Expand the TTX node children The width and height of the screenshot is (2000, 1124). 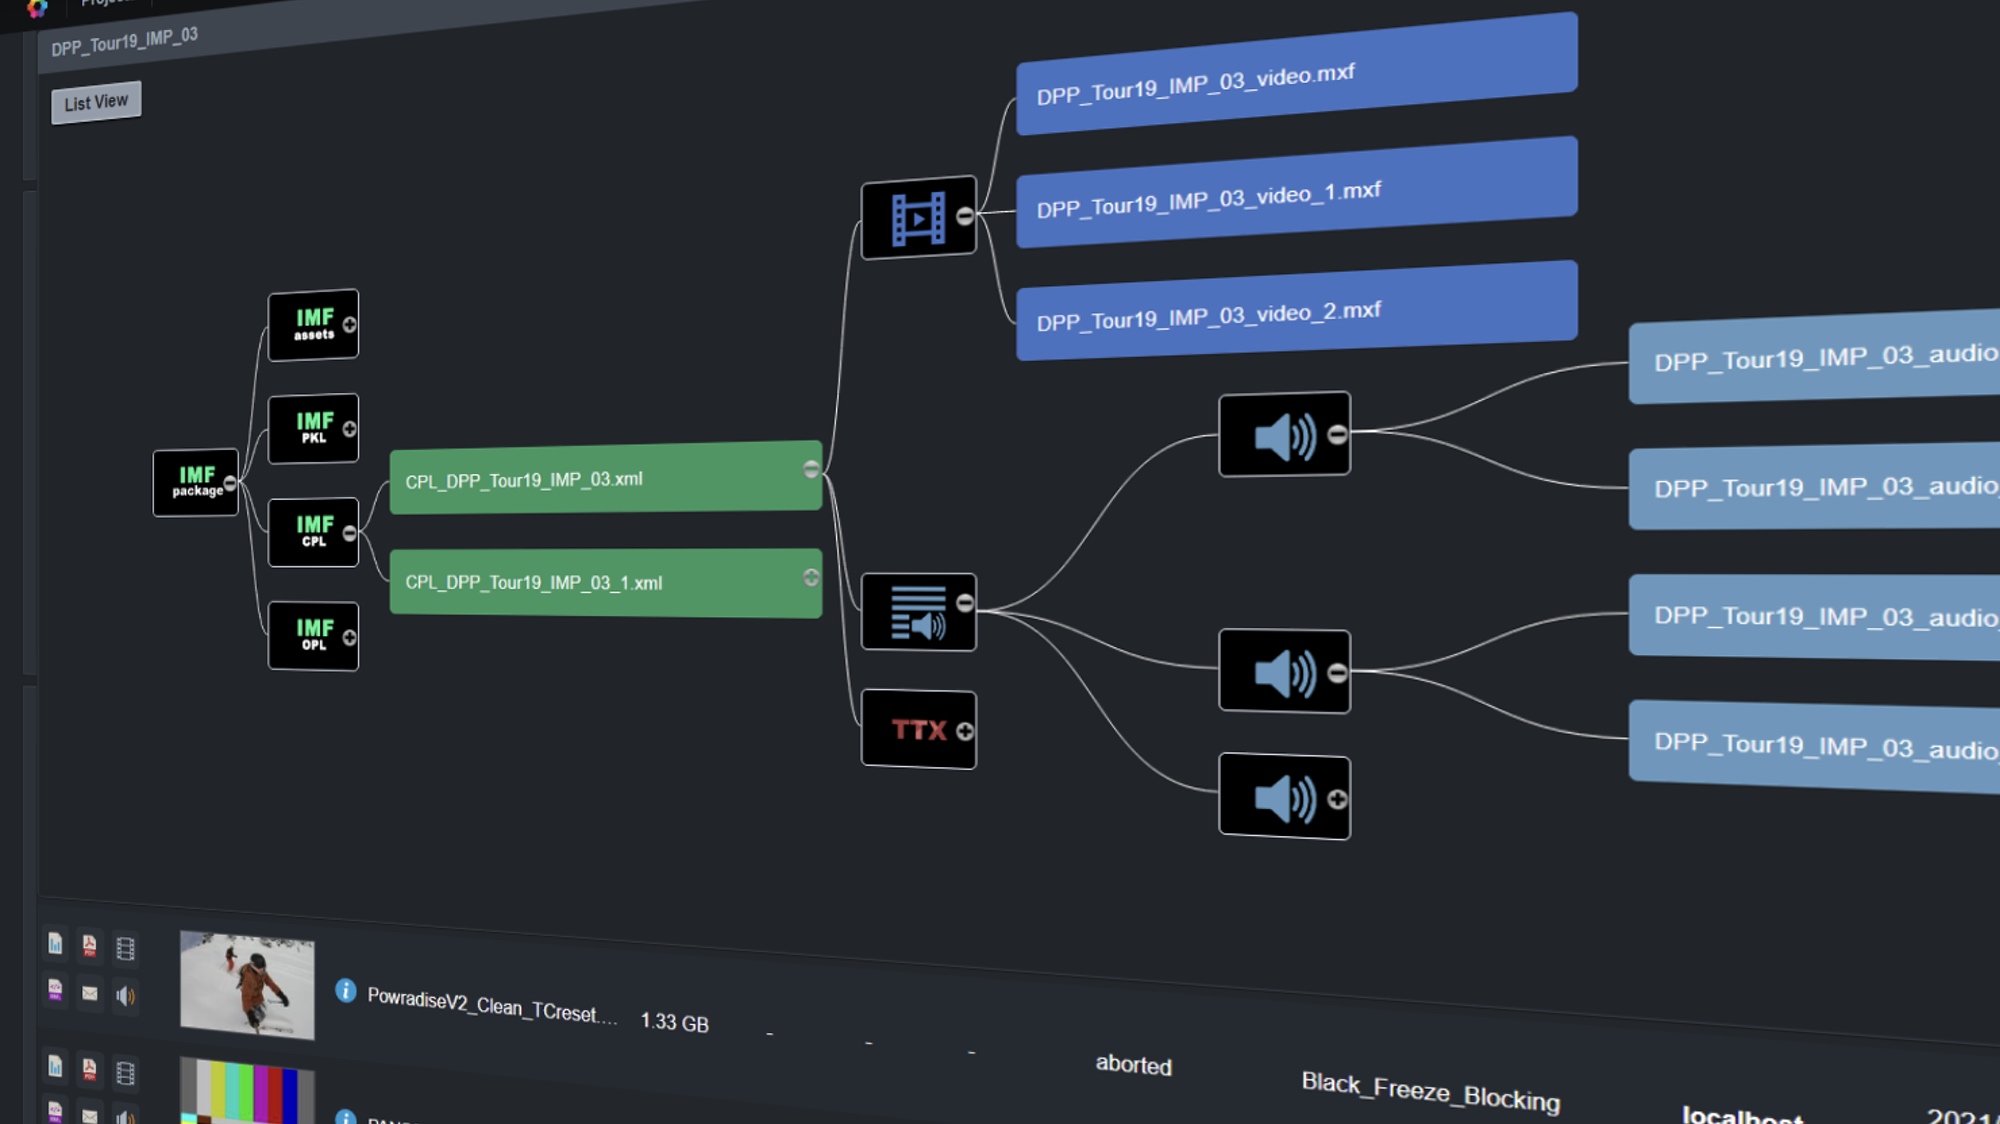tap(964, 732)
